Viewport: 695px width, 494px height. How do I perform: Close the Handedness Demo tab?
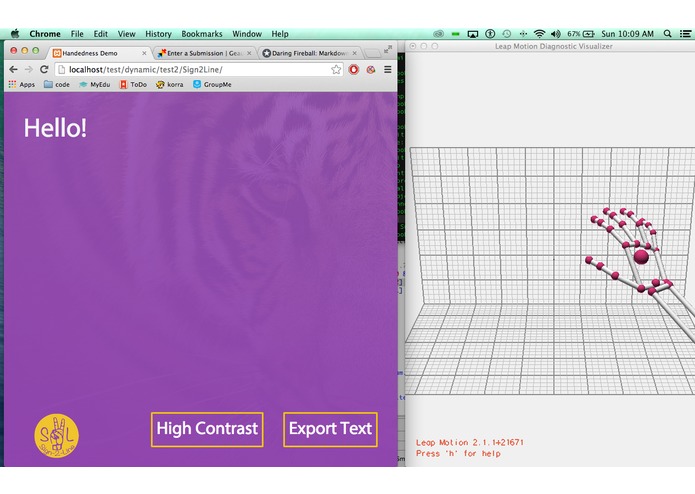point(144,53)
